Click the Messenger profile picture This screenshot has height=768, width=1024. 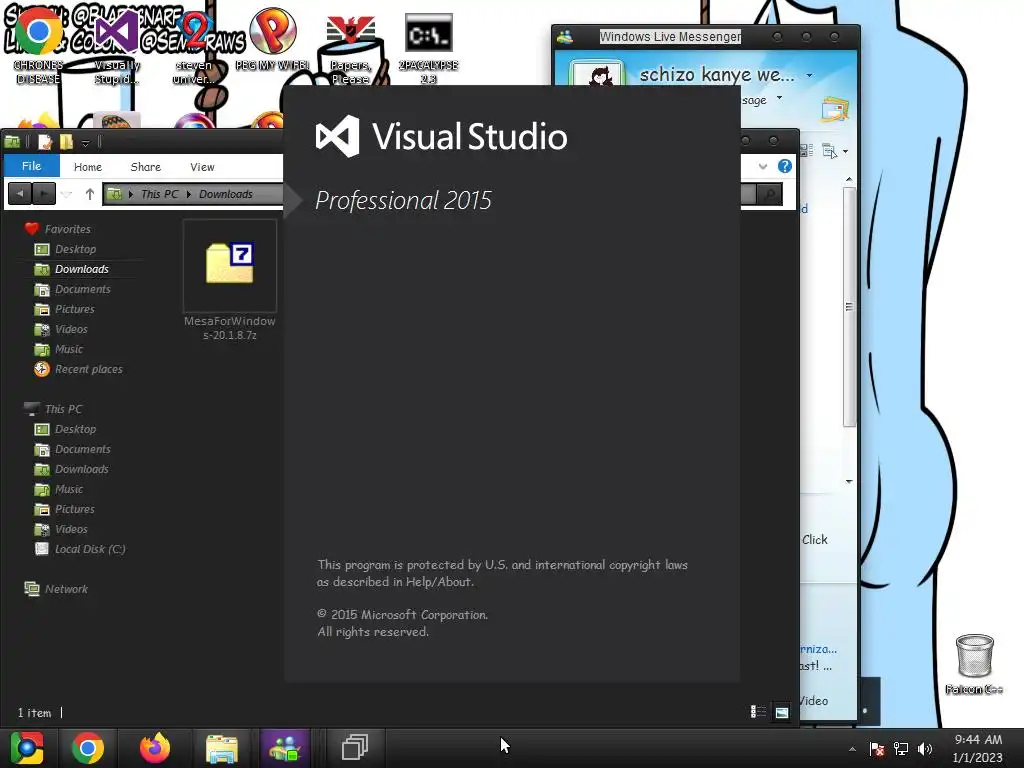597,74
